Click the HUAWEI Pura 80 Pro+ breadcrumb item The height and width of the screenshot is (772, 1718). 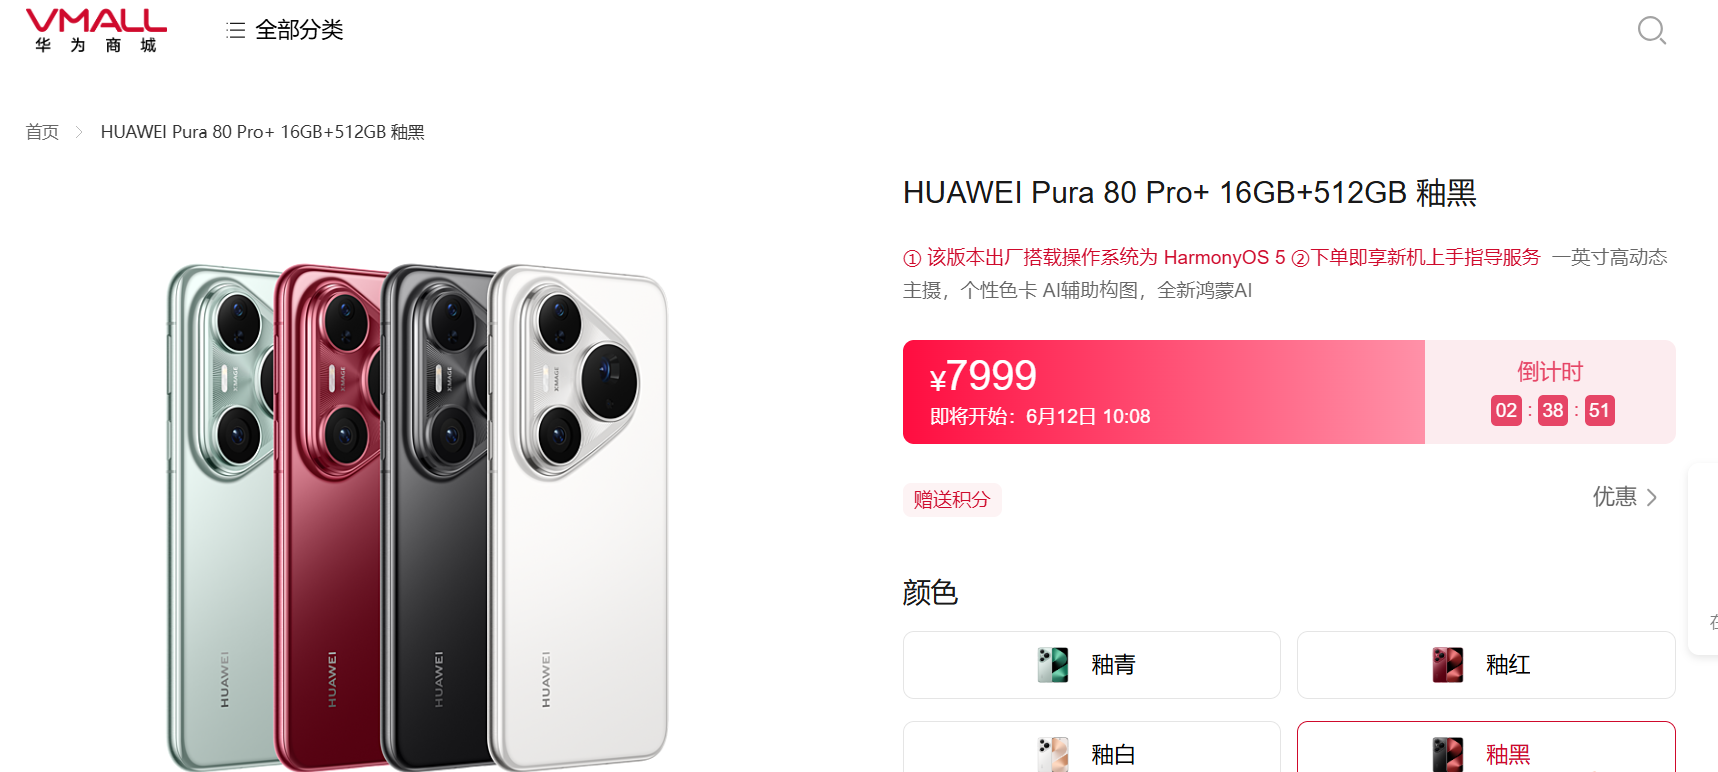[x=263, y=132]
